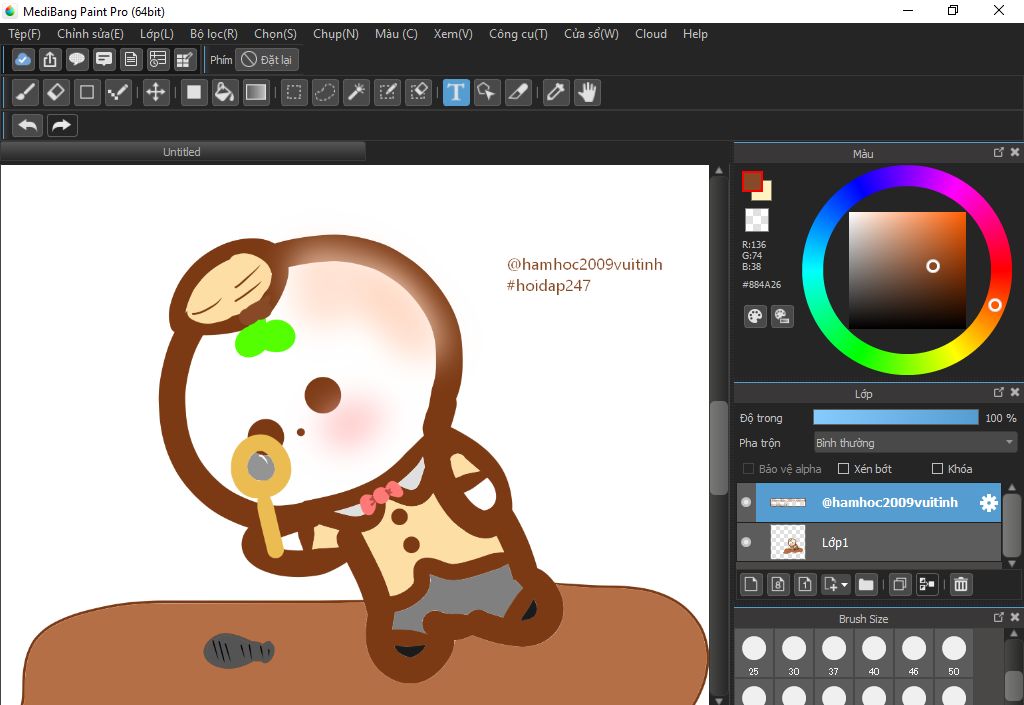Select the Select Eraser tool
This screenshot has width=1024, height=705.
click(418, 92)
